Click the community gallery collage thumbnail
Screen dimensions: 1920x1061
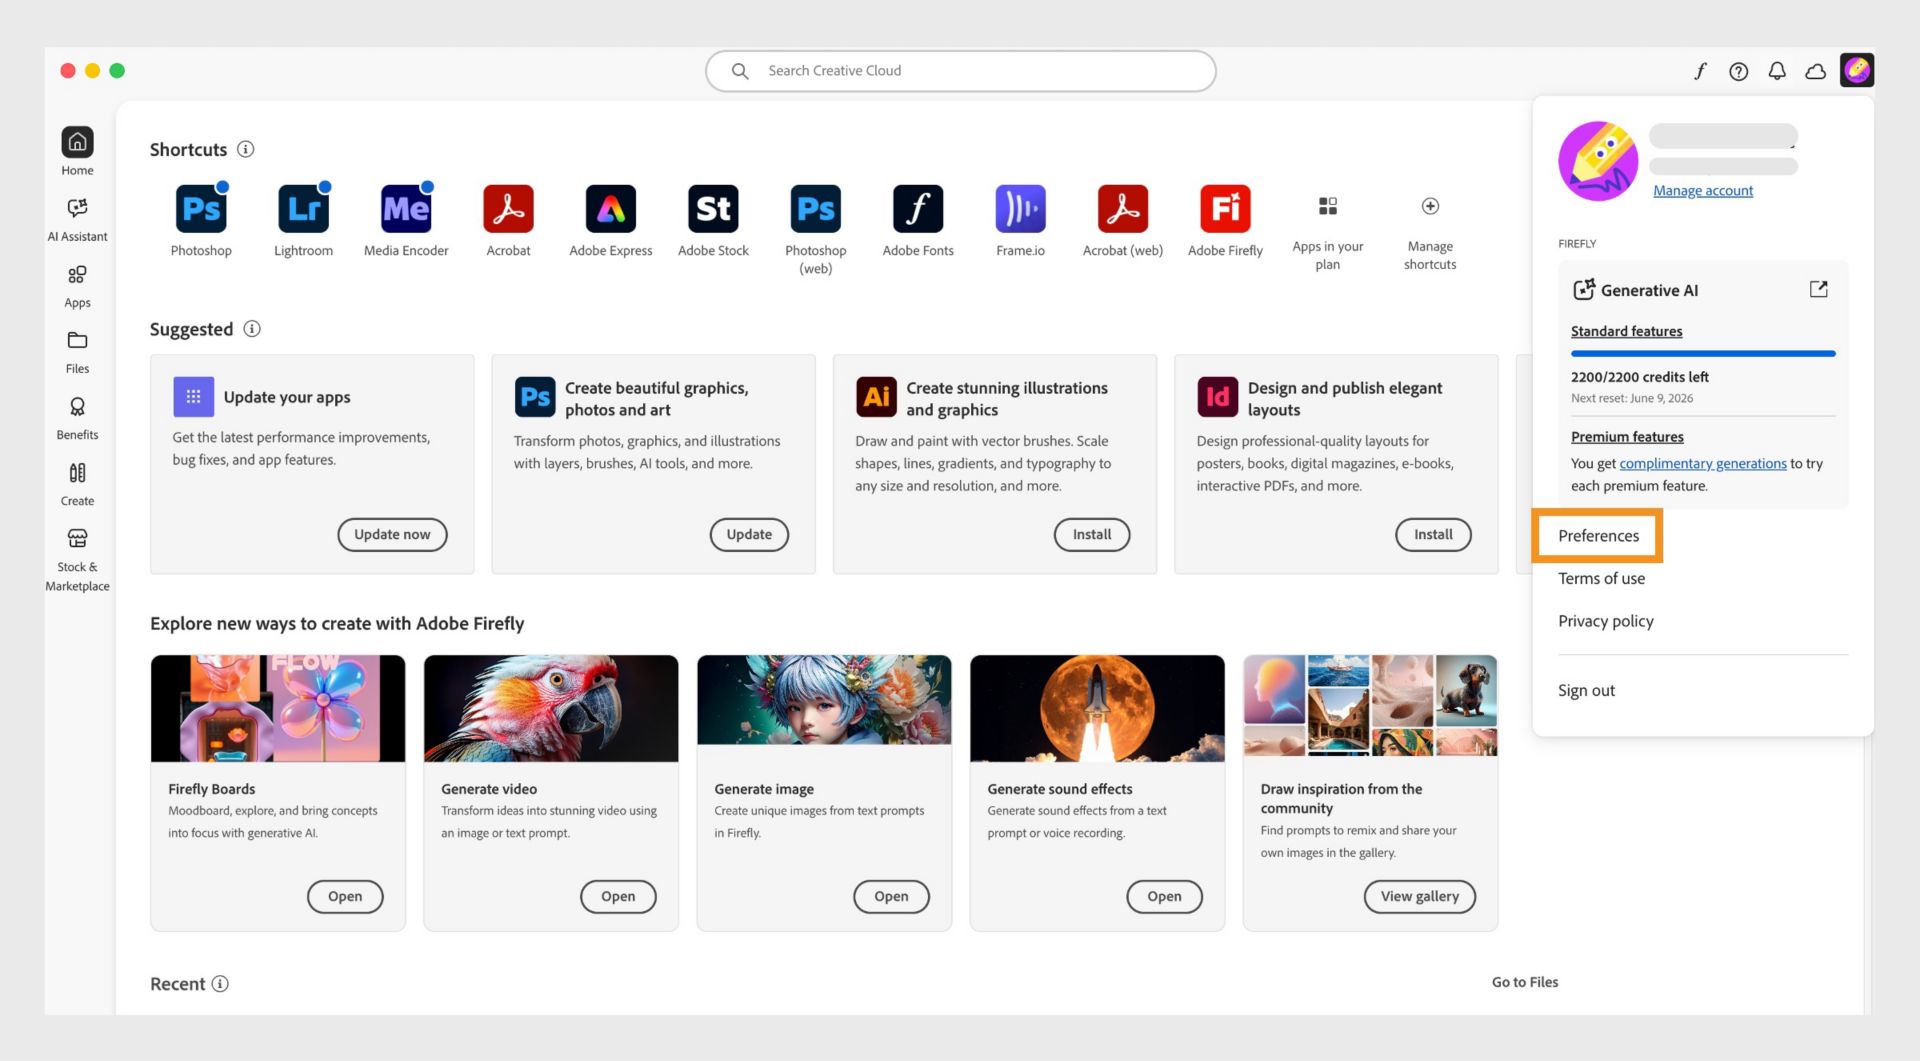click(x=1370, y=705)
